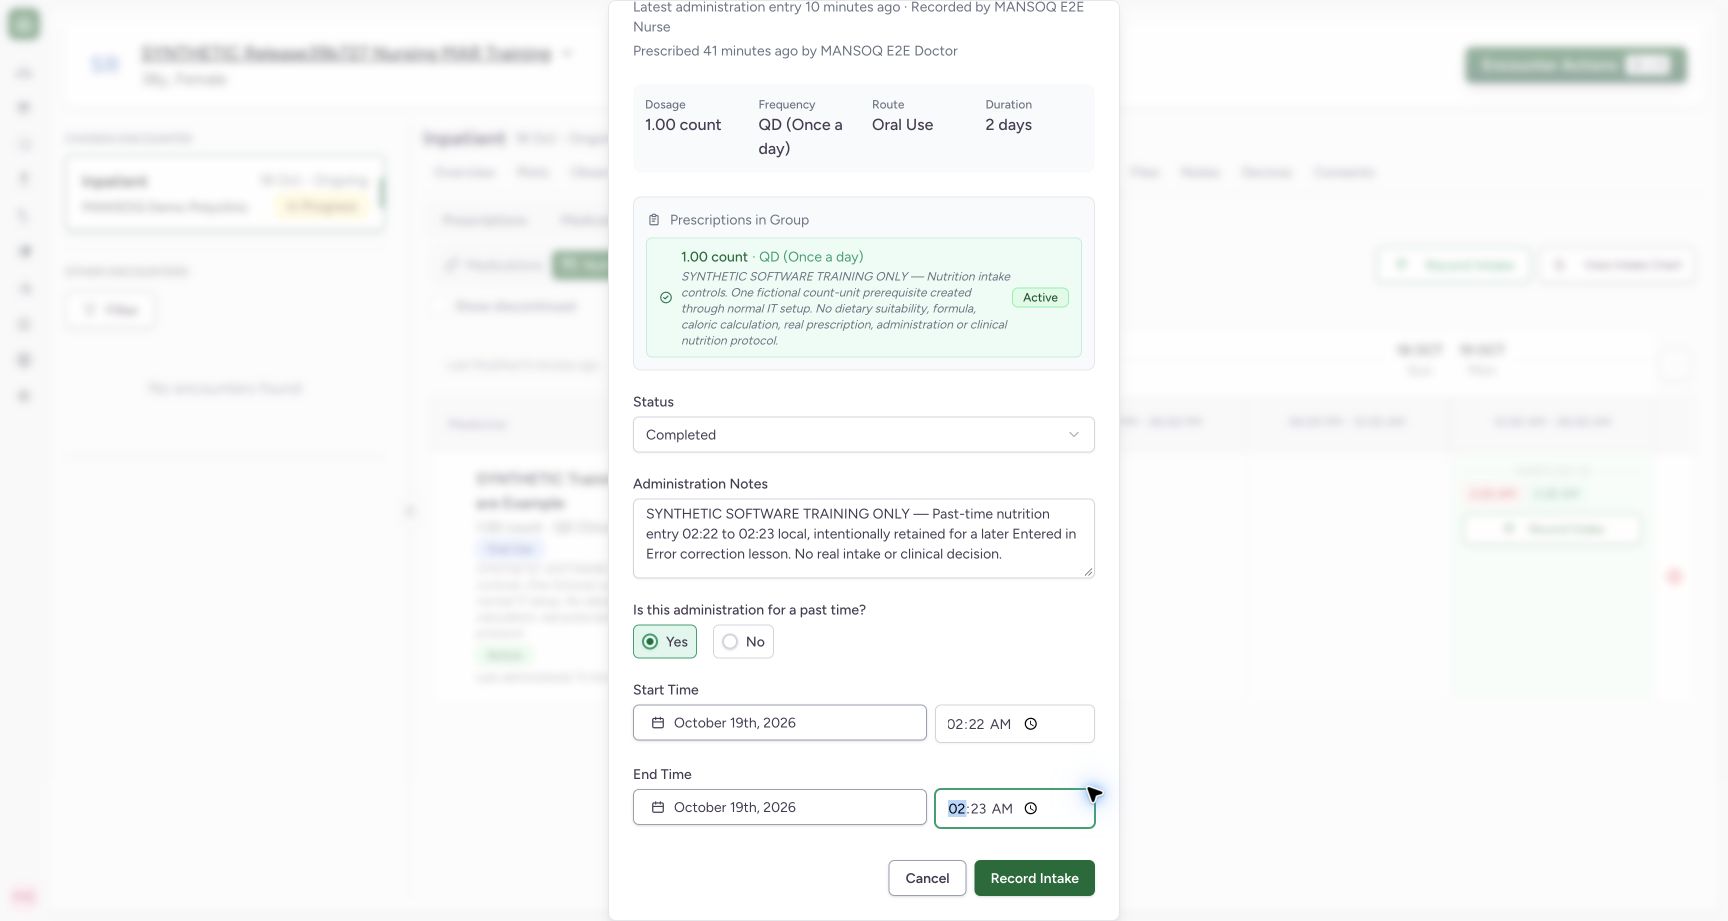1728x921 pixels.
Task: Click the calendar icon in End Time date
Action: point(658,808)
